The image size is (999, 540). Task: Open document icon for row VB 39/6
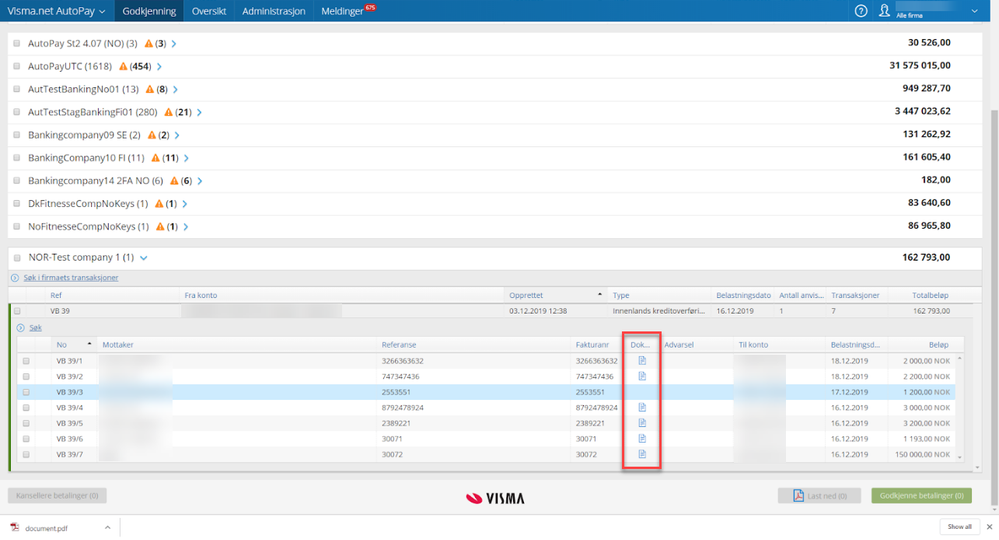(x=642, y=439)
